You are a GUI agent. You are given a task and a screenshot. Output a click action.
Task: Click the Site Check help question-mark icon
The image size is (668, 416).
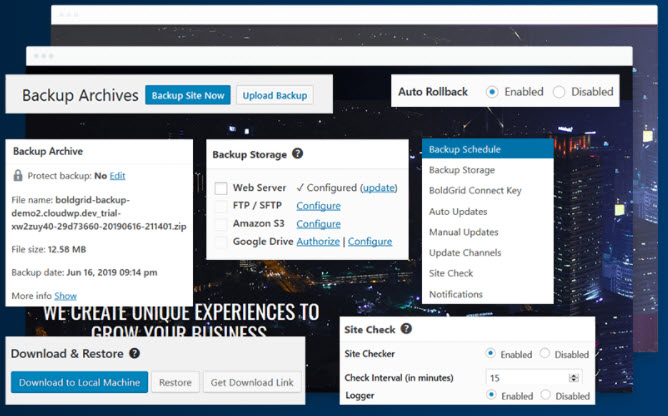(x=406, y=329)
